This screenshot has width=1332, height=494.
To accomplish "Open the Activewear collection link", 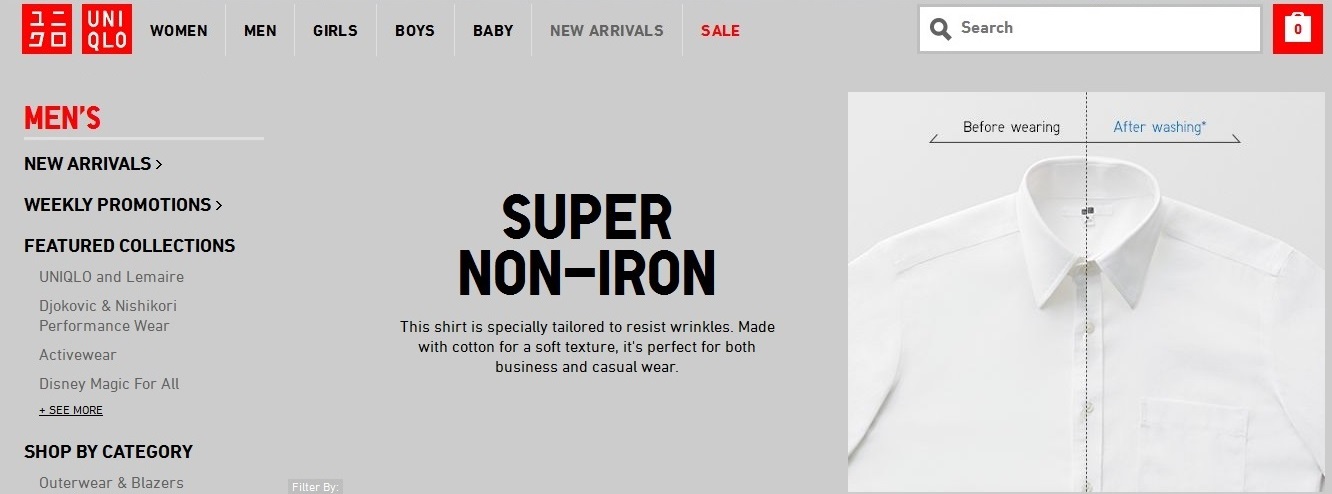I will [78, 355].
